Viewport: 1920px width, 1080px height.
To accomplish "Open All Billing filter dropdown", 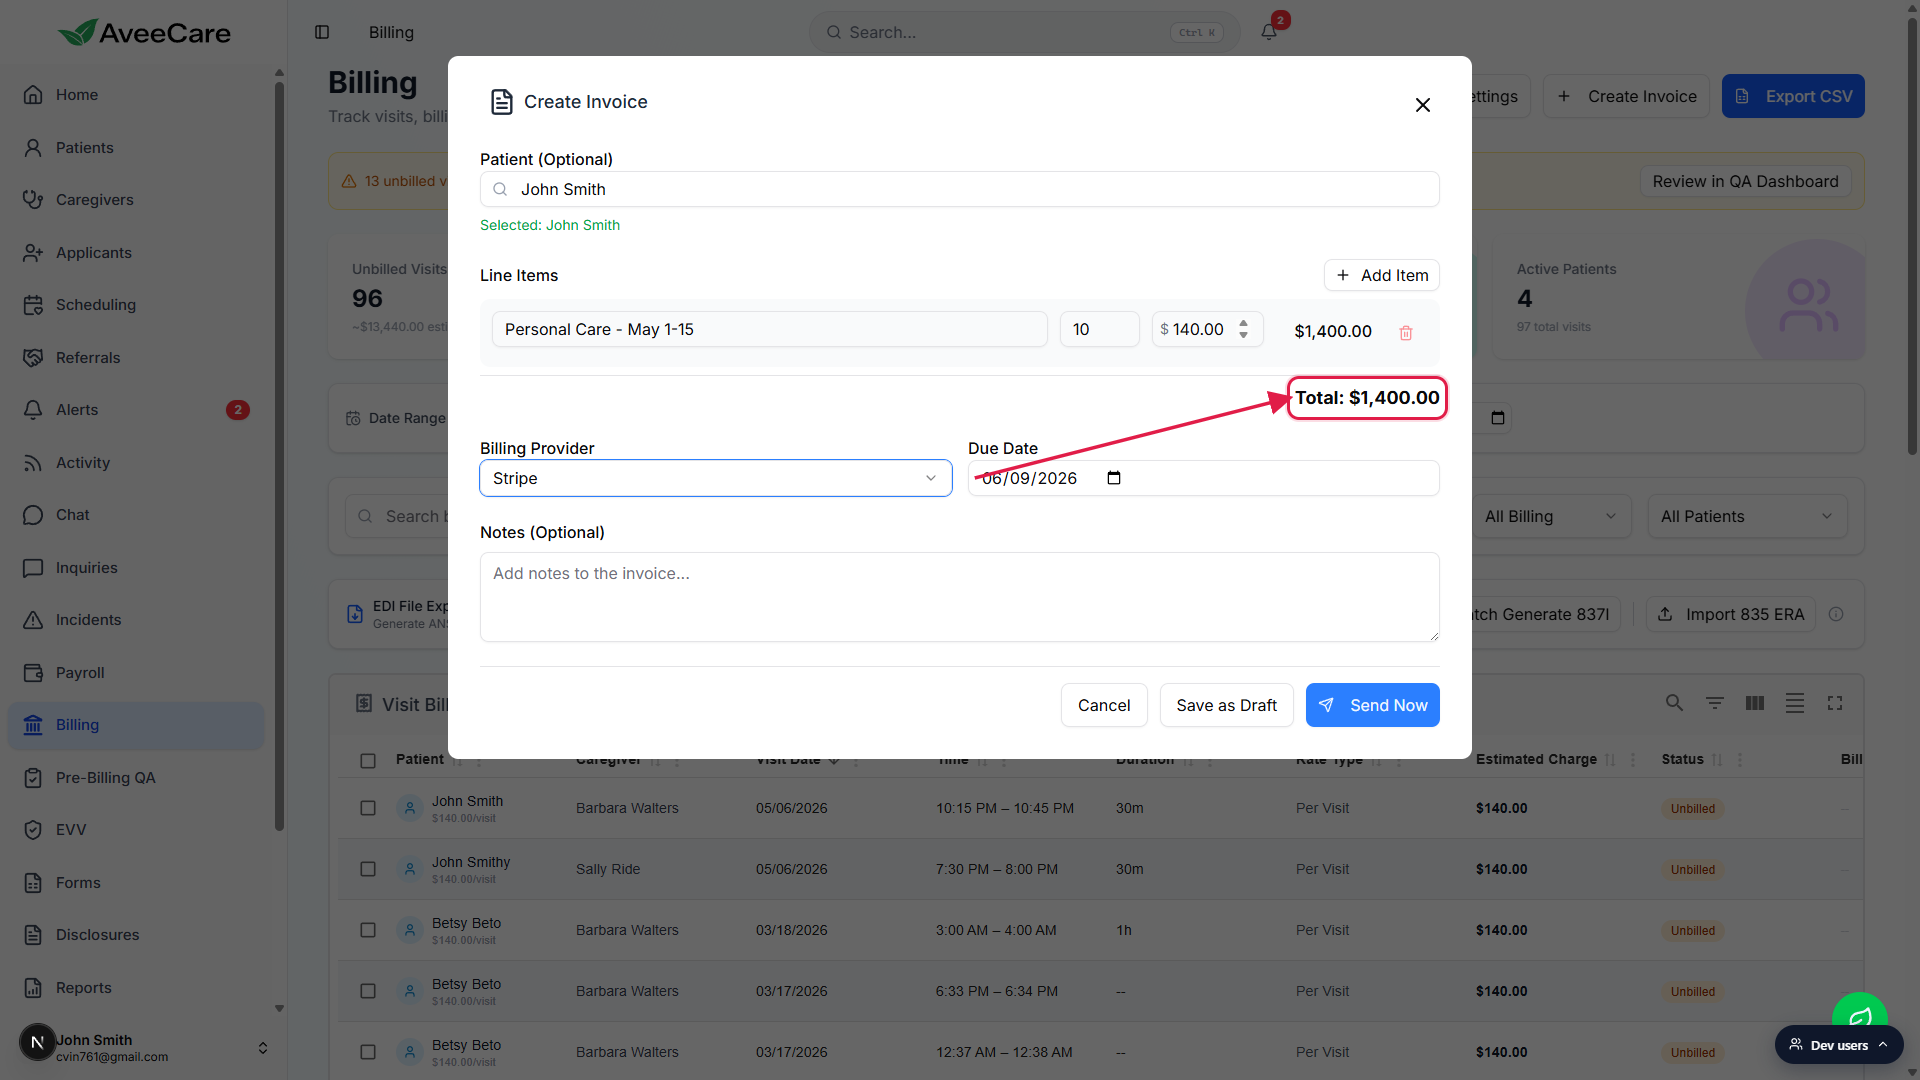I will [x=1550, y=516].
